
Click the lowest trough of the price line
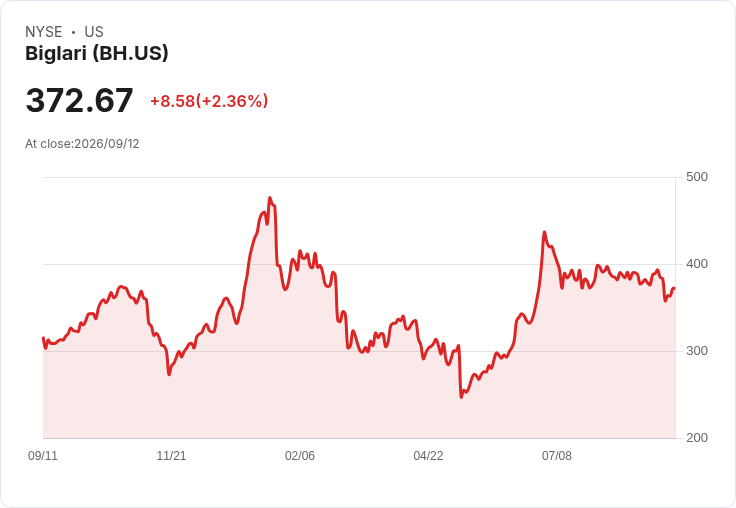(x=461, y=397)
